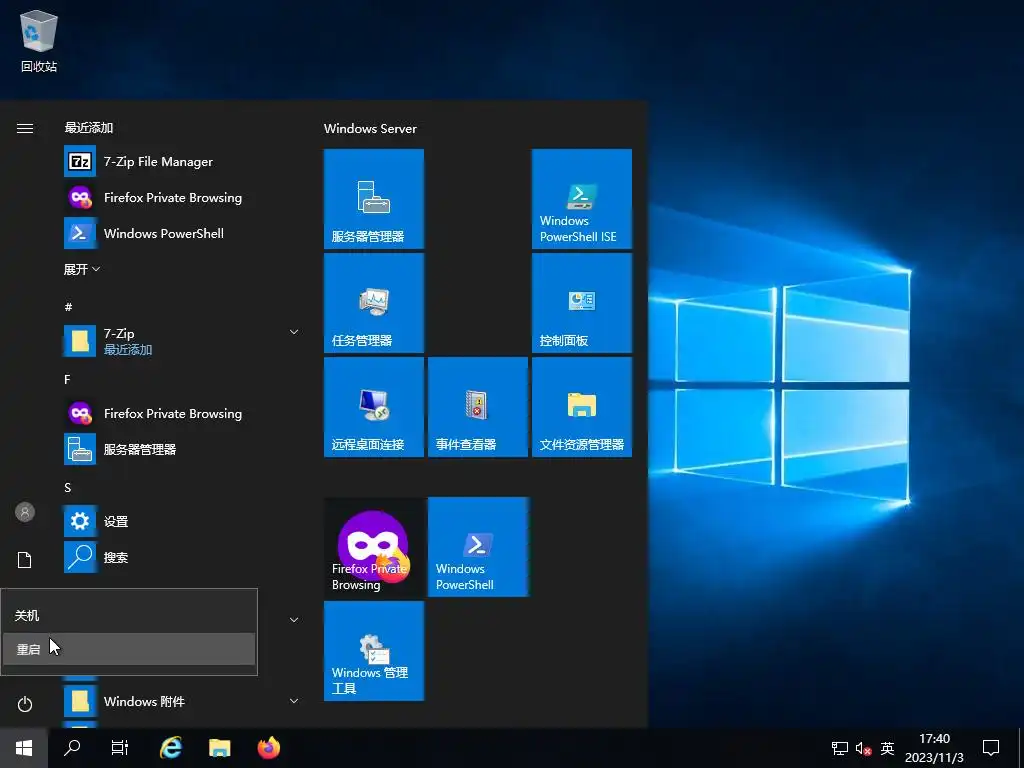Screen dimensions: 1024x768
Task: Open taskbar search magnifier
Action: [72, 748]
